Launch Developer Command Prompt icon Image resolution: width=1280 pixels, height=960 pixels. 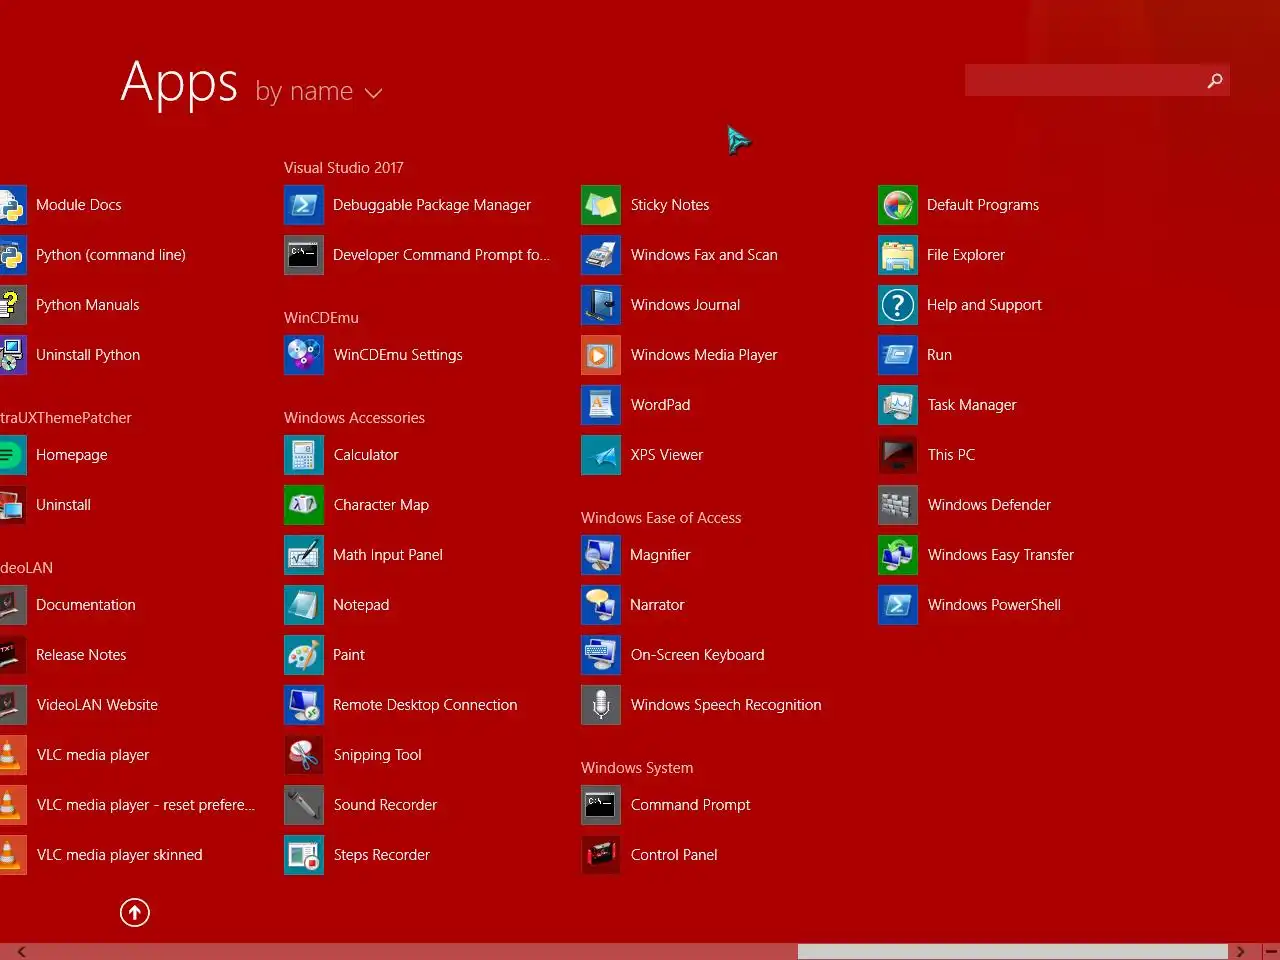304,255
